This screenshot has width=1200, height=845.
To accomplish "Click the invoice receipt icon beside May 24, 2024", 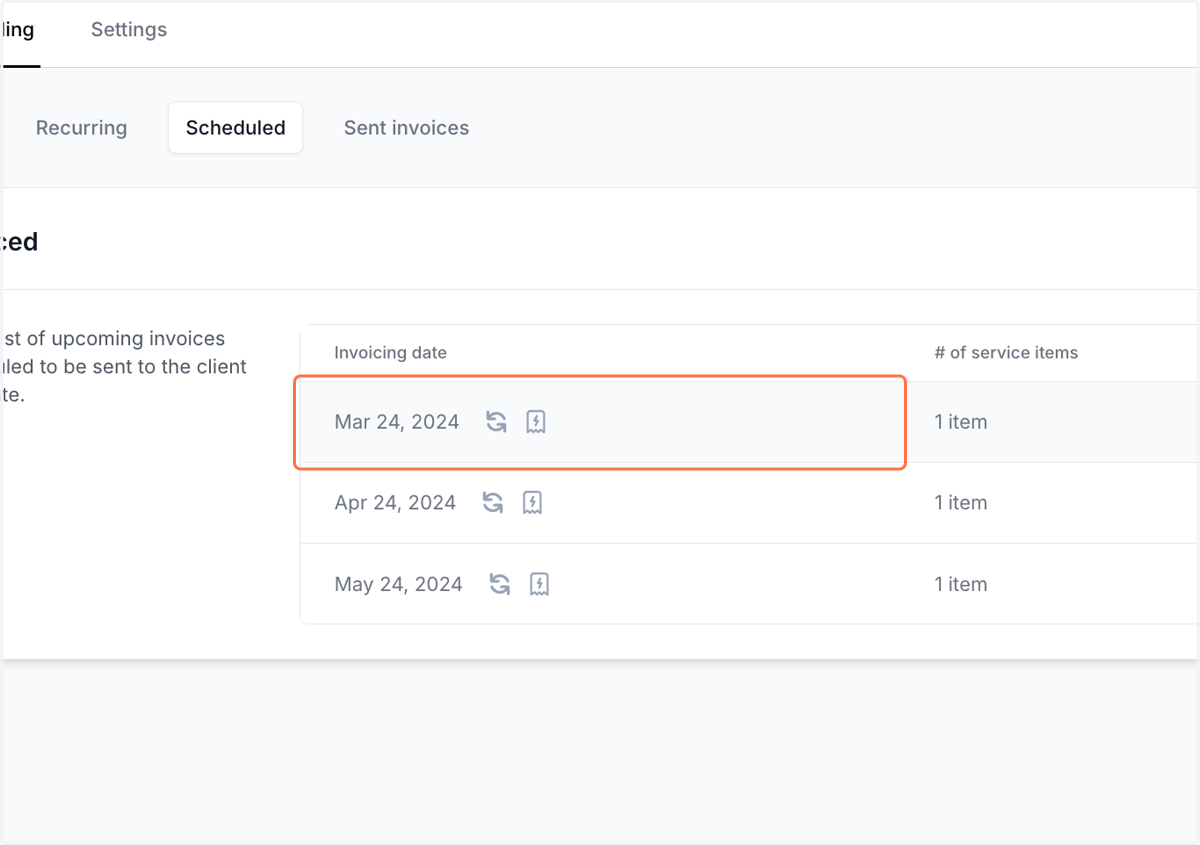I will 540,584.
